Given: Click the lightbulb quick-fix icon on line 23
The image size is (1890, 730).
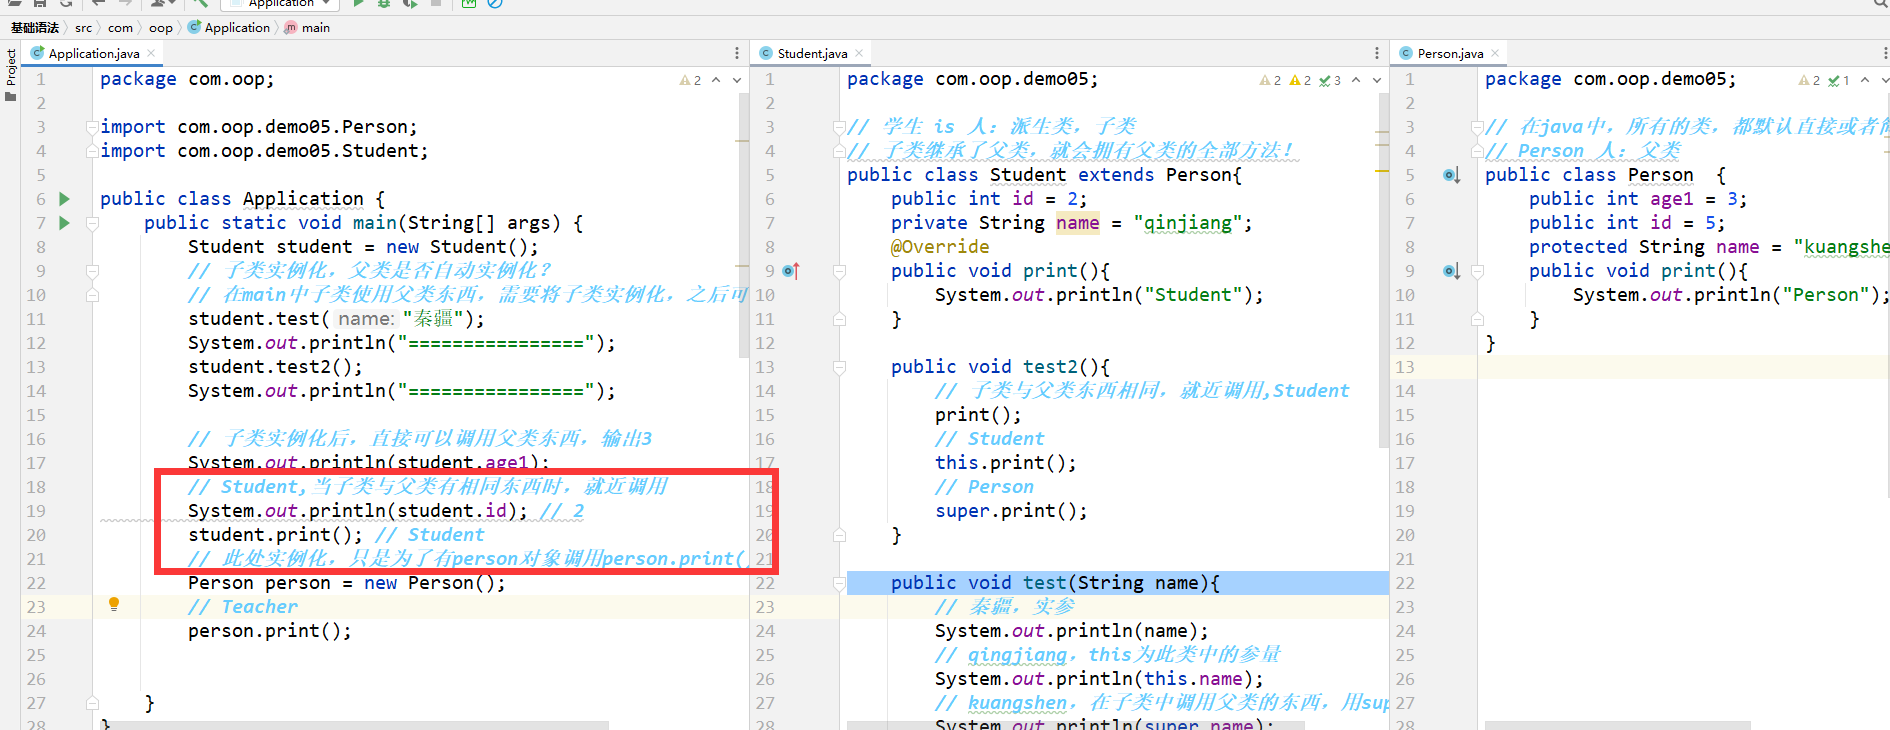Looking at the screenshot, I should point(114,604).
